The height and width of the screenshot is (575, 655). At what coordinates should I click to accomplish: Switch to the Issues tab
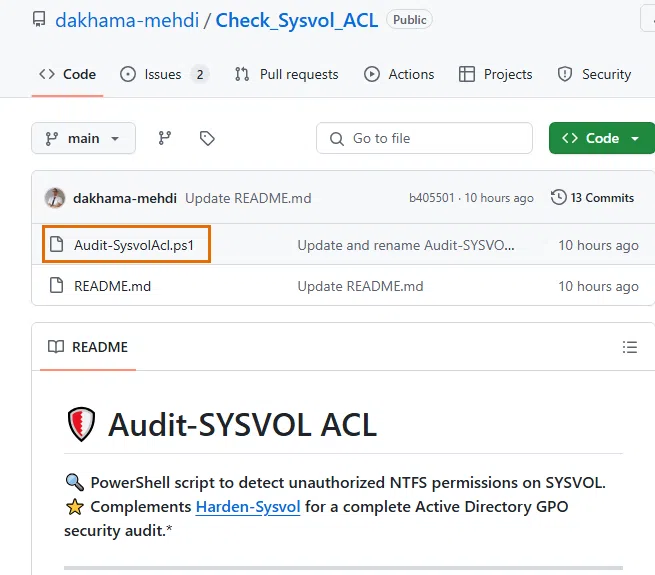[163, 74]
